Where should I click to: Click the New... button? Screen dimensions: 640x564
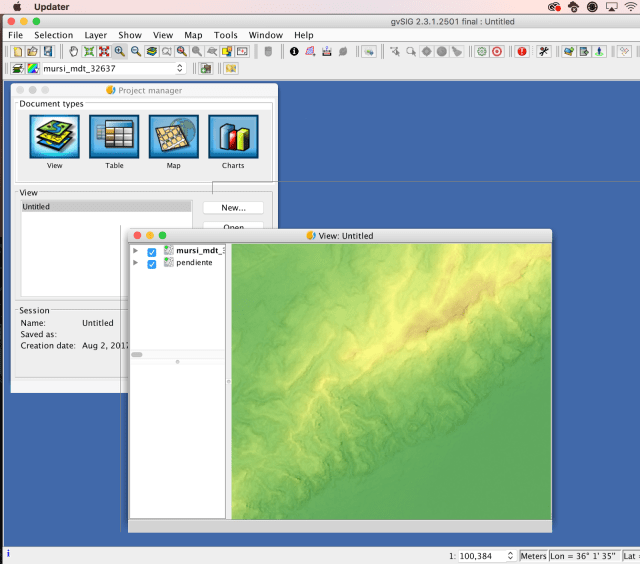click(233, 208)
